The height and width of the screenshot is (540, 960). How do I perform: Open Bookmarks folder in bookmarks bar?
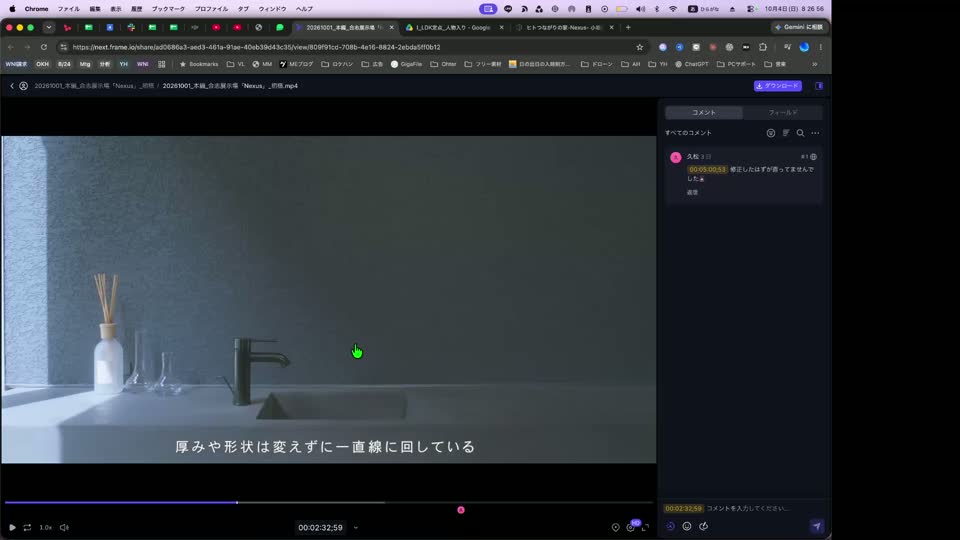pyautogui.click(x=199, y=64)
